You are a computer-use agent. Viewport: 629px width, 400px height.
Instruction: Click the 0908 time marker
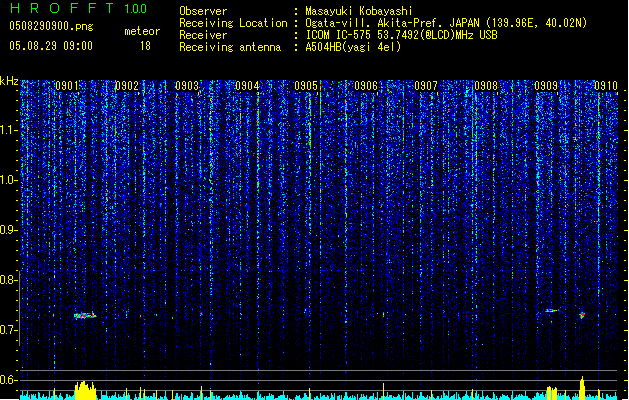point(486,86)
